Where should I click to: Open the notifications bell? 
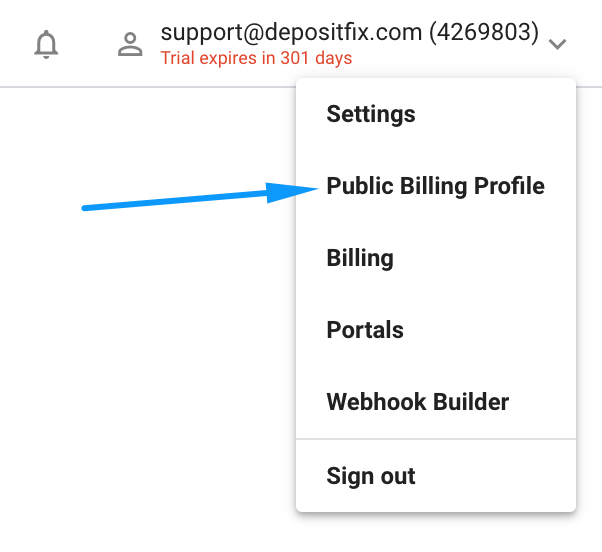pos(46,44)
